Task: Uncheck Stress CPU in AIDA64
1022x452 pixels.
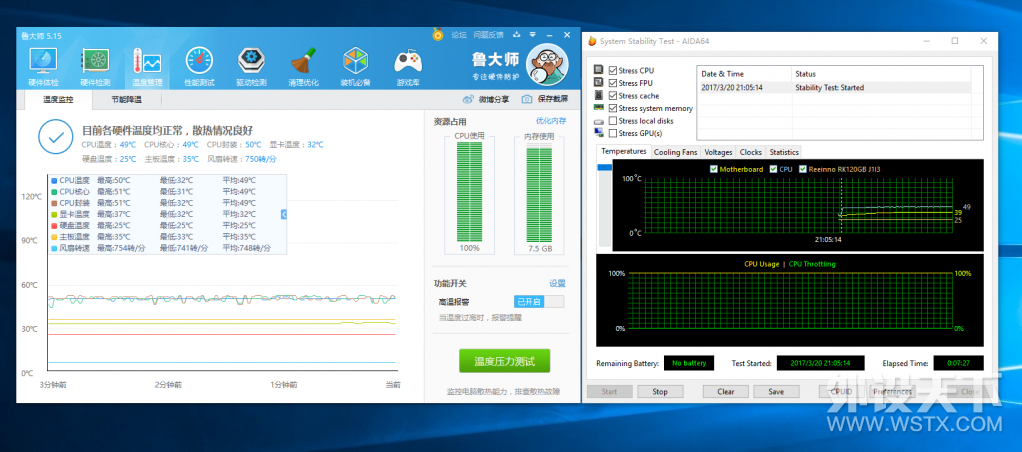Action: click(x=613, y=70)
